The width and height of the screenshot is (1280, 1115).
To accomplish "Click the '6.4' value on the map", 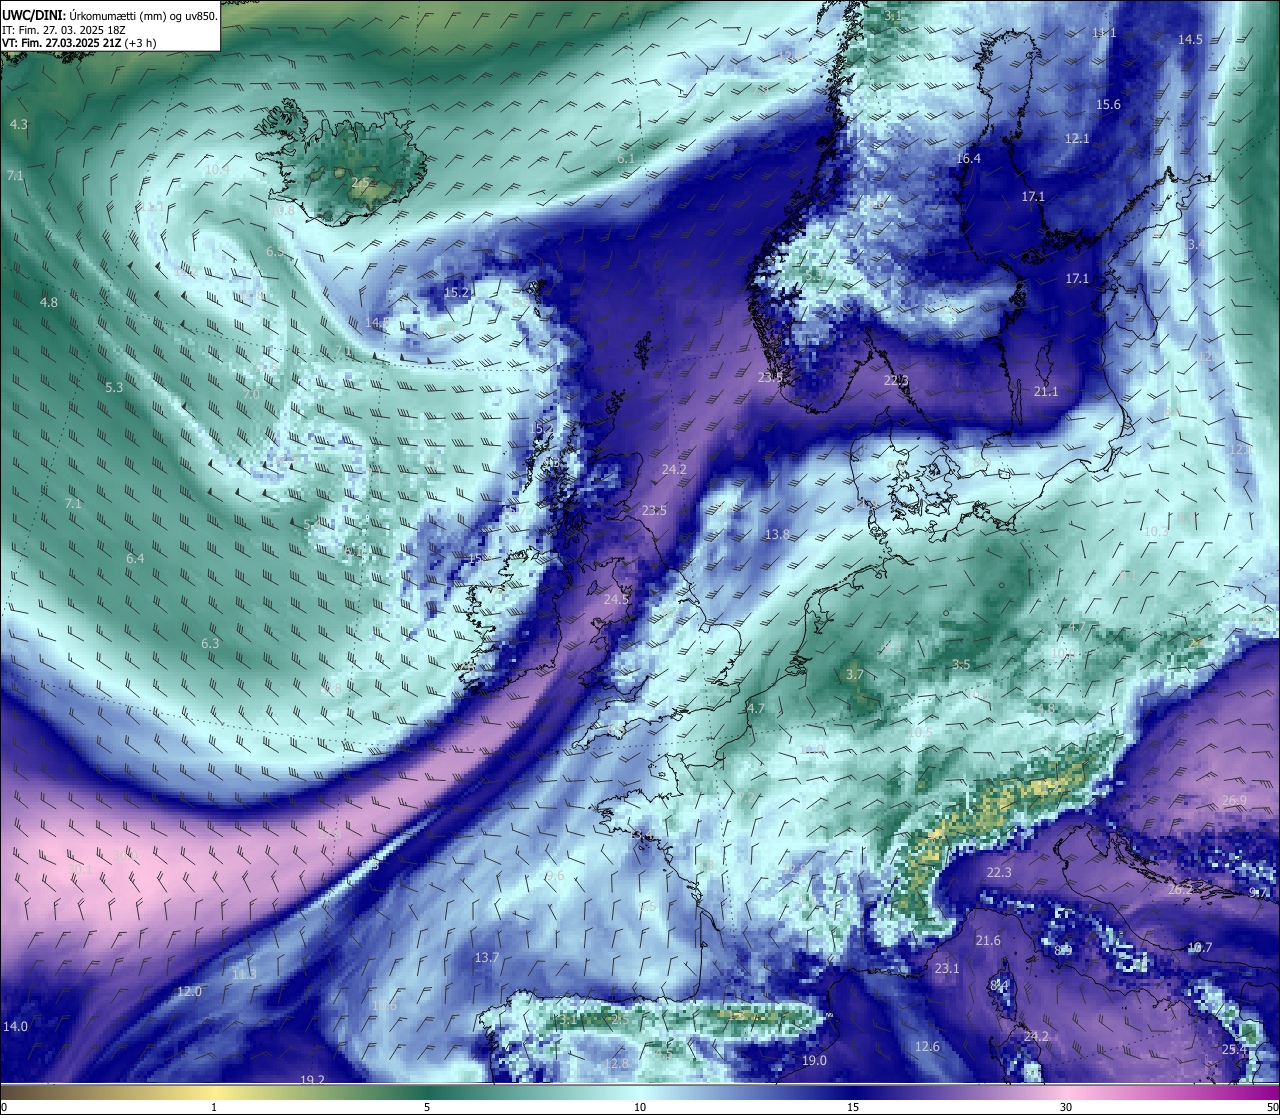I will tap(135, 558).
